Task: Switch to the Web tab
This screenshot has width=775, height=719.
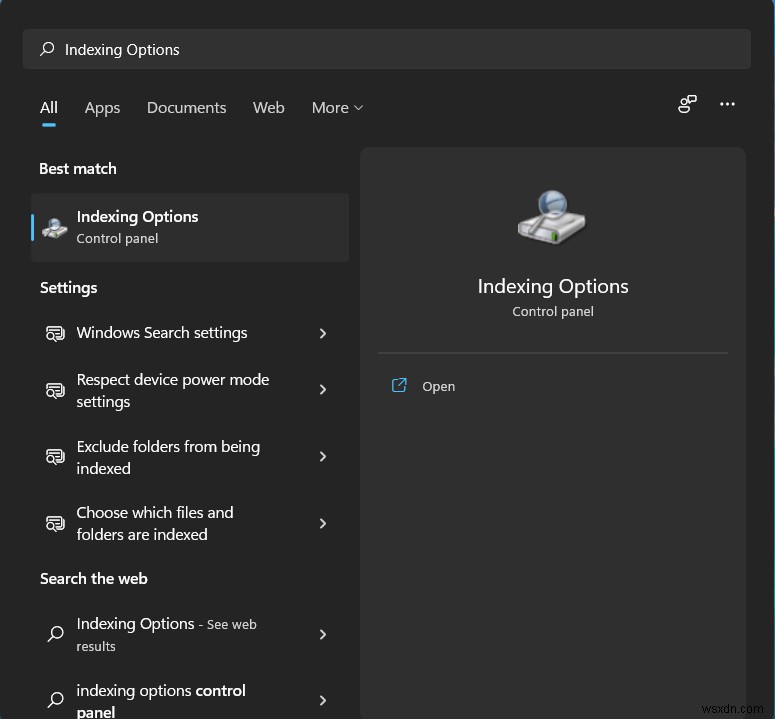Action: tap(269, 108)
